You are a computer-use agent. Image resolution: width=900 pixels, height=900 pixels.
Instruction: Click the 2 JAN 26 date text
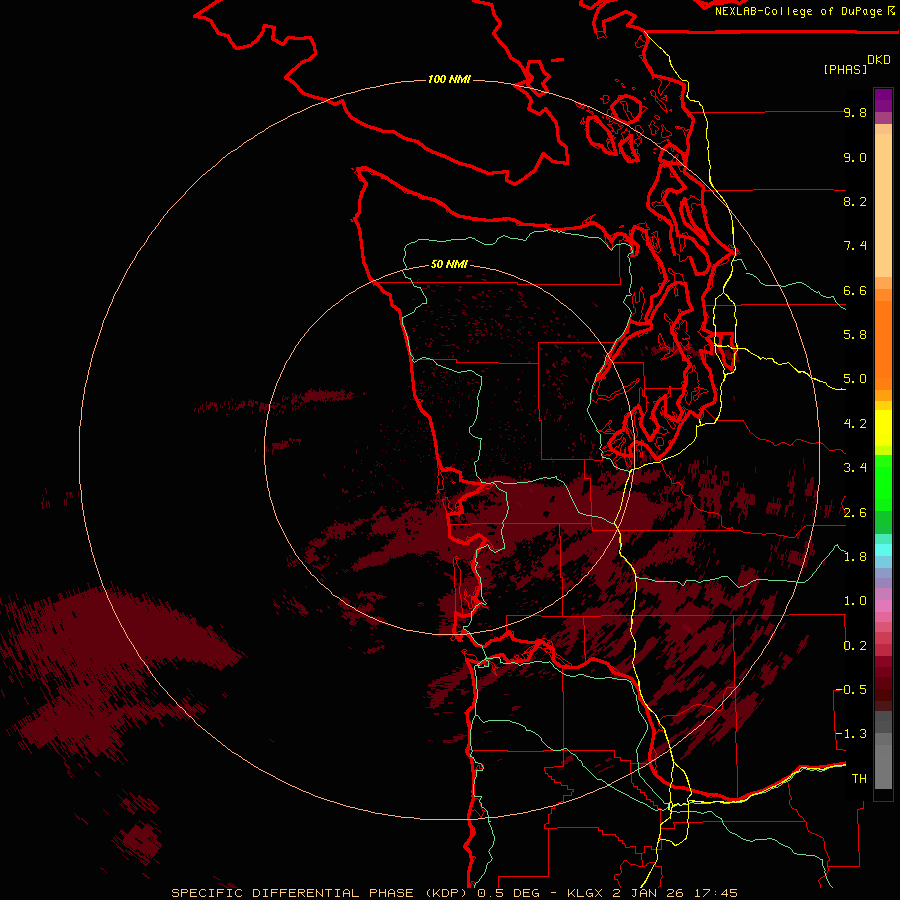click(x=647, y=893)
